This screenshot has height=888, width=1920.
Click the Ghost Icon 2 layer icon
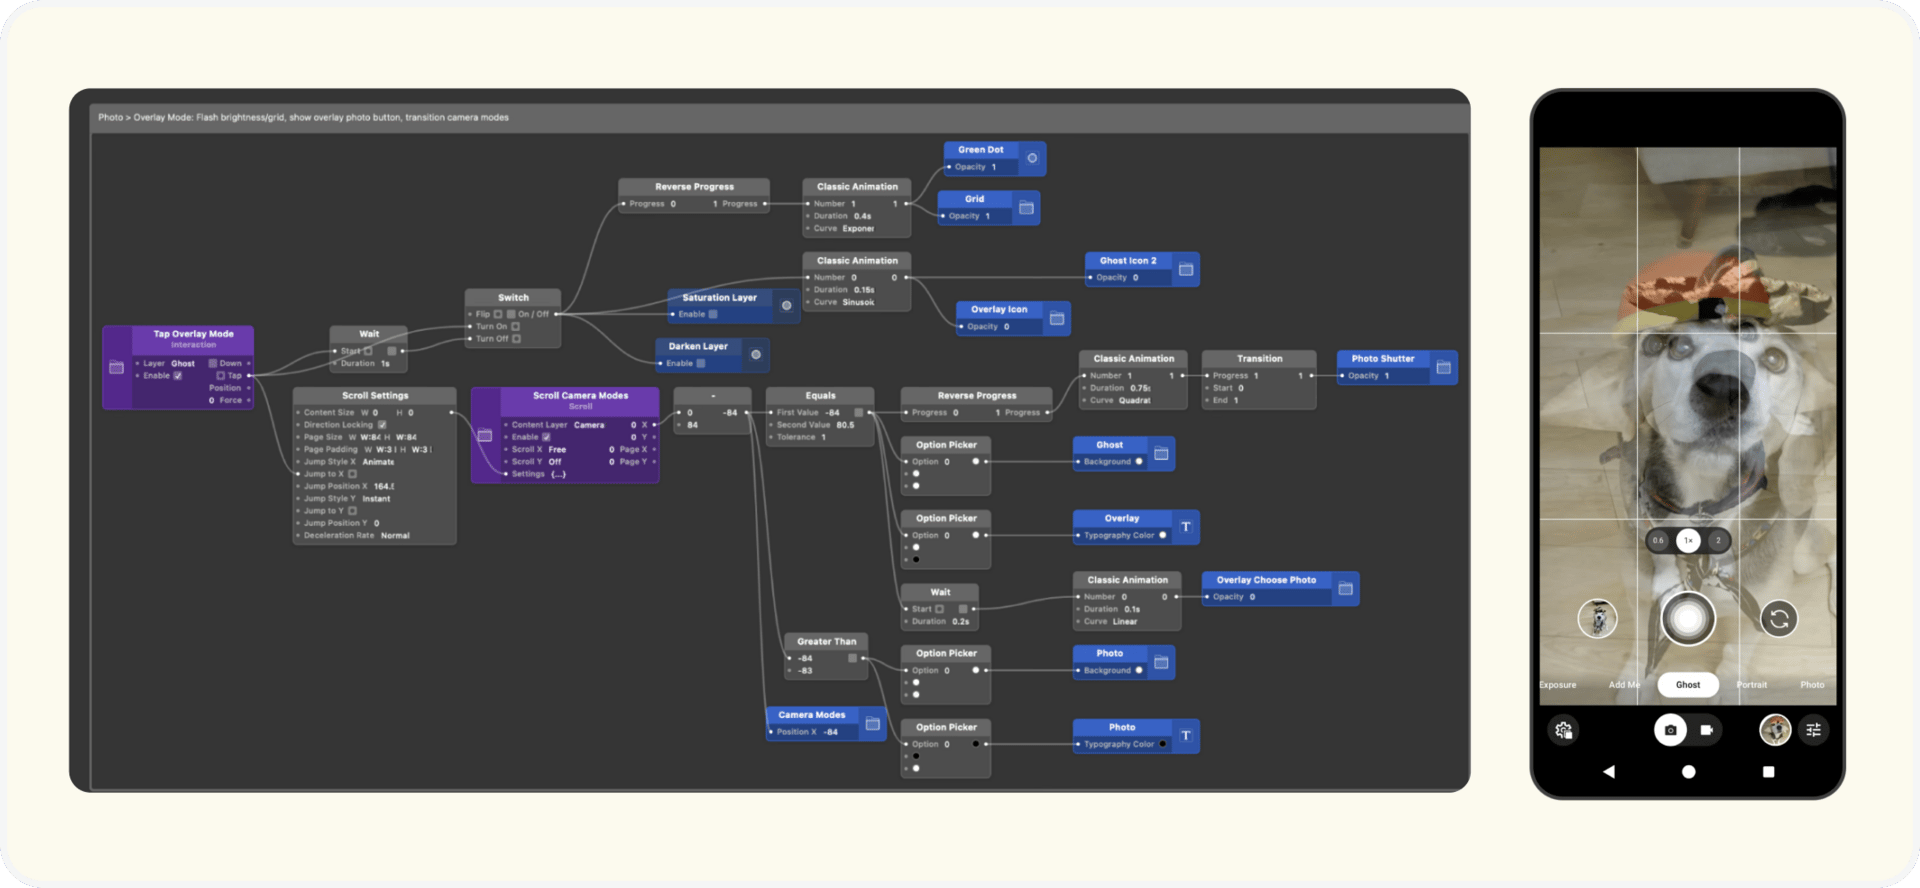coord(1185,269)
